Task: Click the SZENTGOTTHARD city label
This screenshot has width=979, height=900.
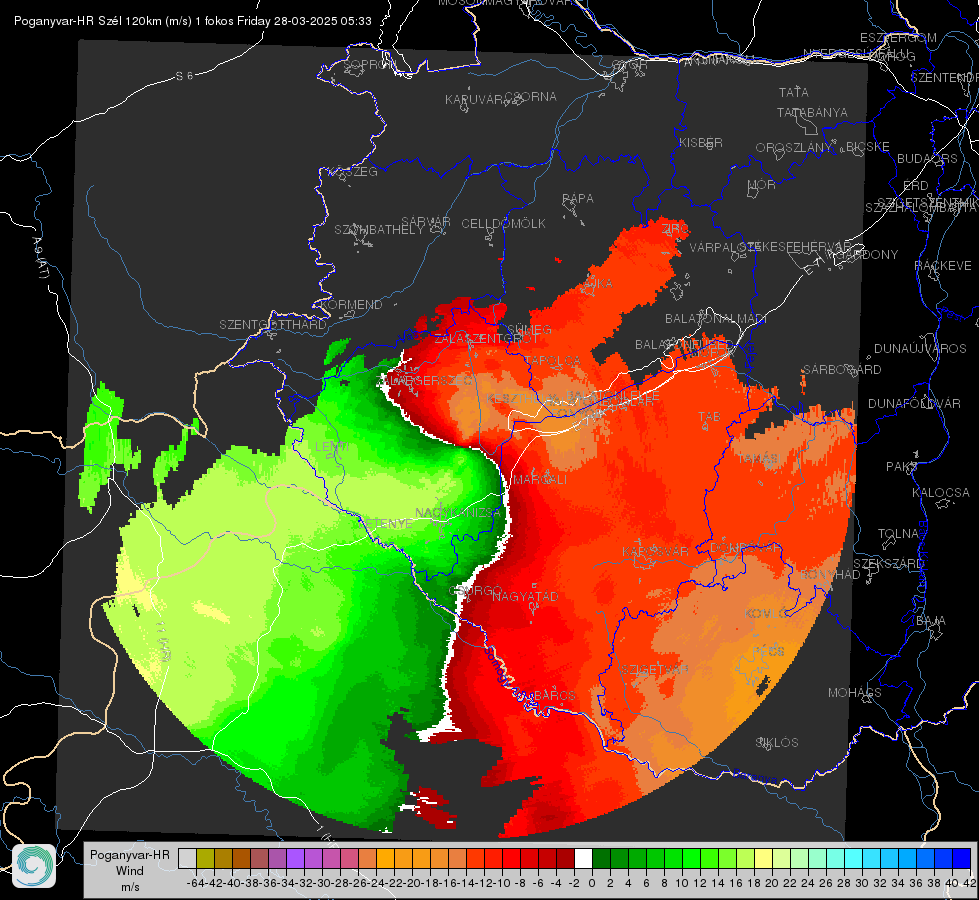Action: pos(273,325)
